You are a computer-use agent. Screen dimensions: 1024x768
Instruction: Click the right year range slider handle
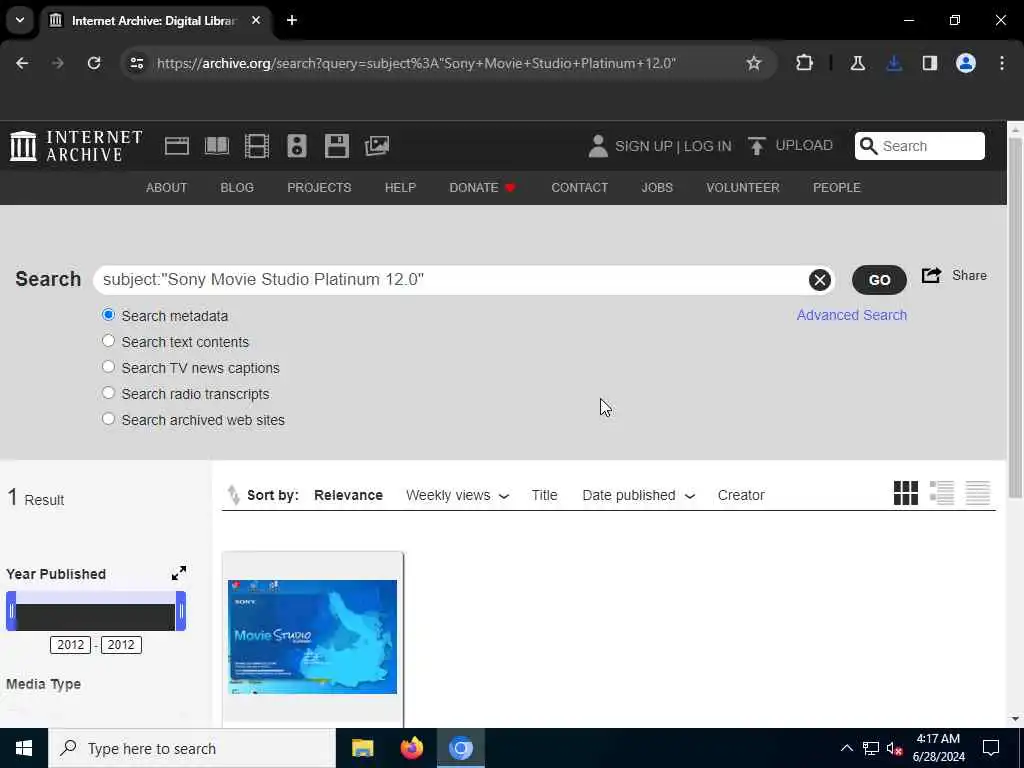pos(181,611)
